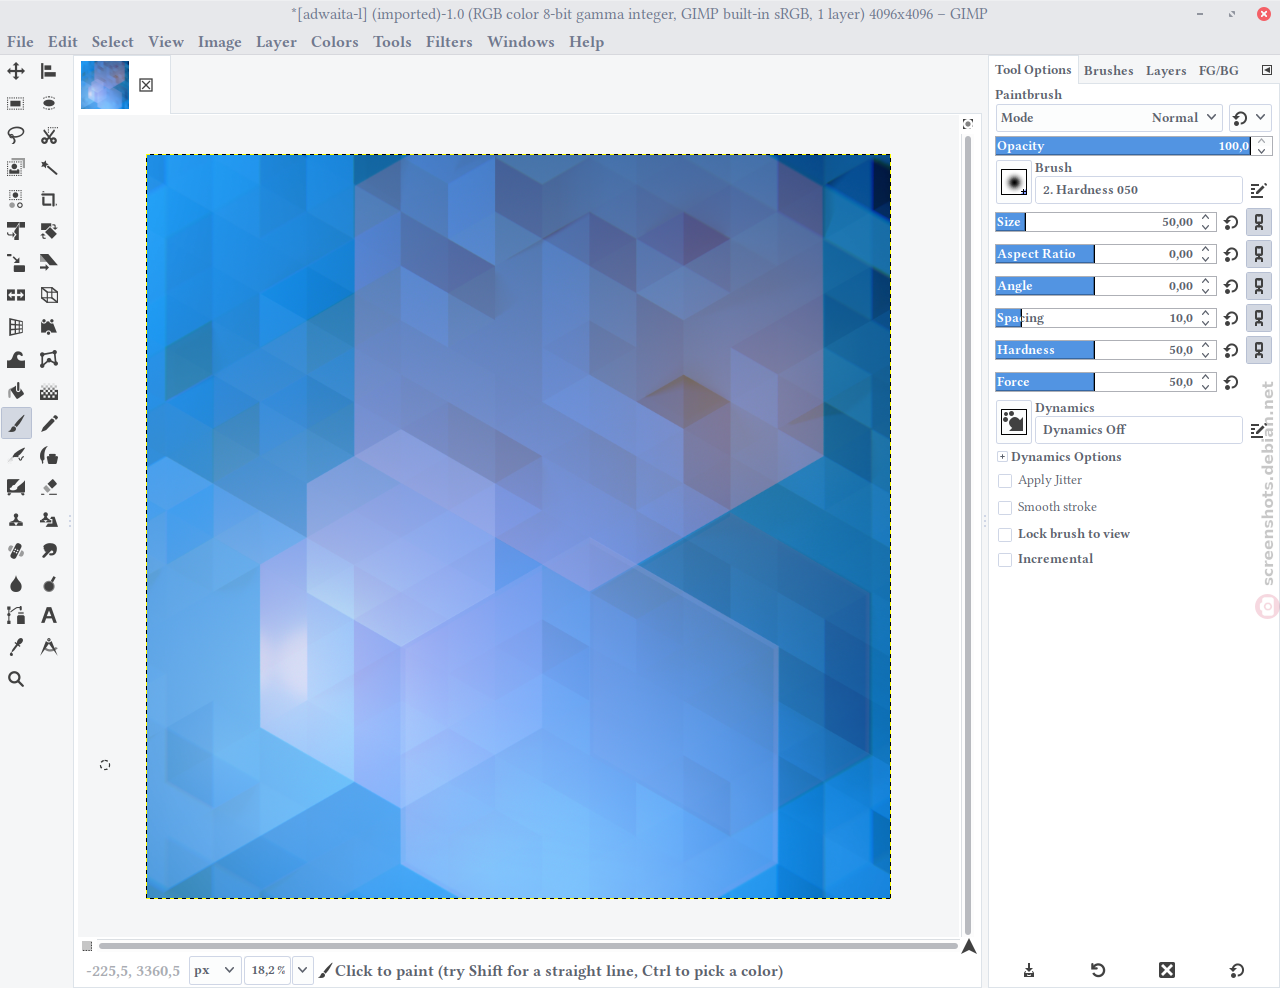The height and width of the screenshot is (988, 1280).
Task: Select the Crop tool
Action: coord(48,199)
